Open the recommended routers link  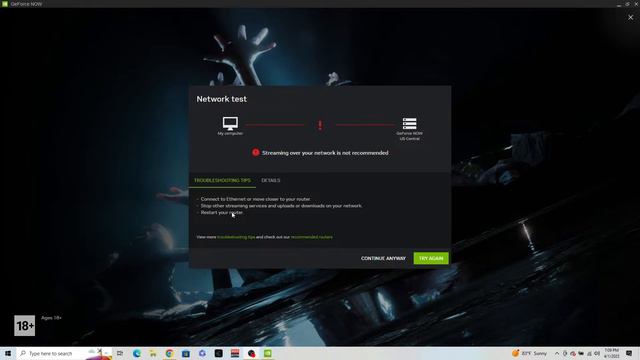point(312,237)
